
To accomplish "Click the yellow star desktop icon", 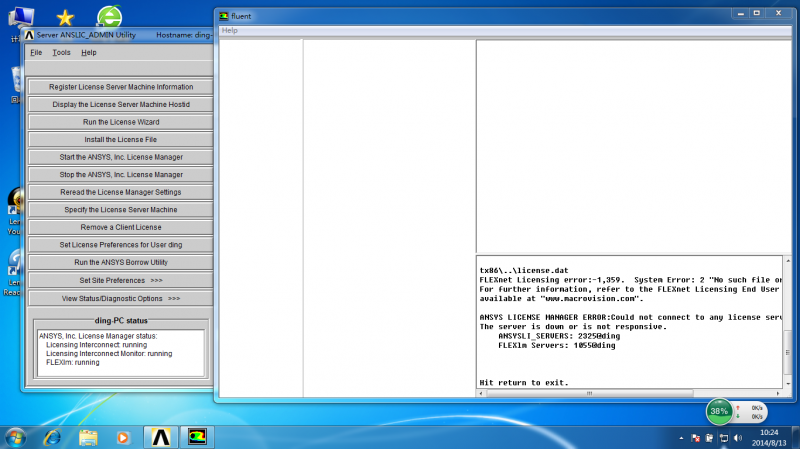I will (65, 18).
